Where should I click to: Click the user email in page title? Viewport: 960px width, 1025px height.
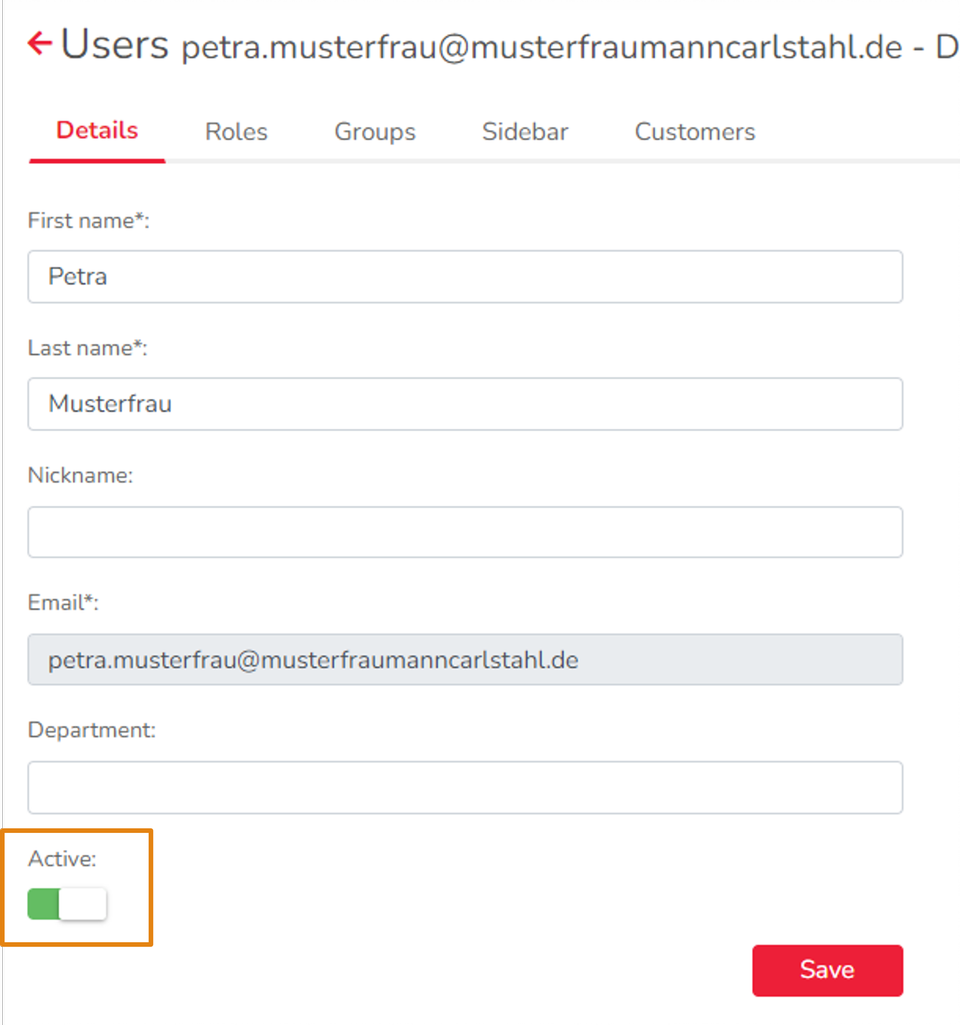[542, 49]
